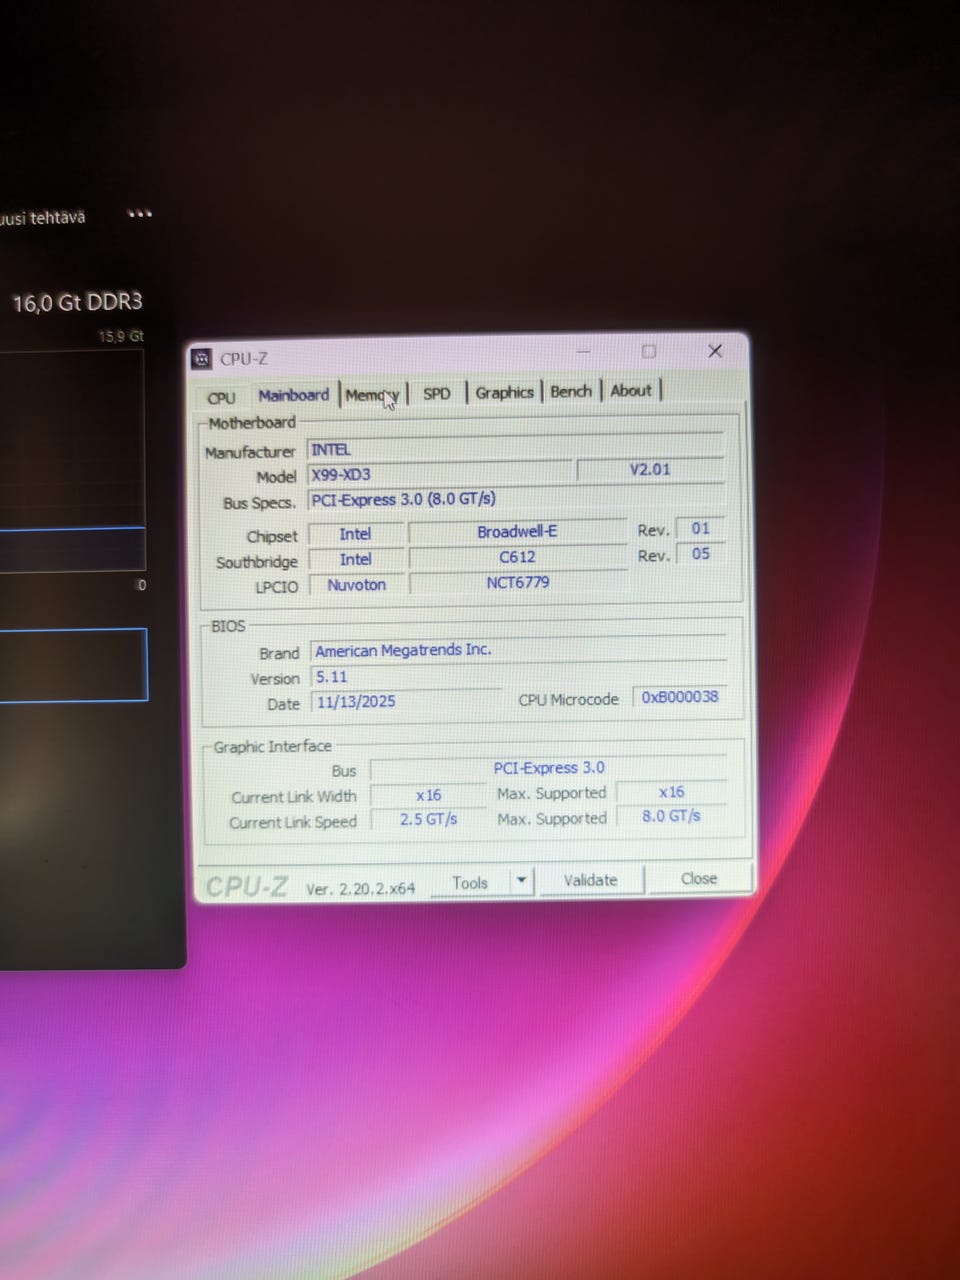
Task: Click the Chipset vendor Intel field
Action: click(x=355, y=534)
